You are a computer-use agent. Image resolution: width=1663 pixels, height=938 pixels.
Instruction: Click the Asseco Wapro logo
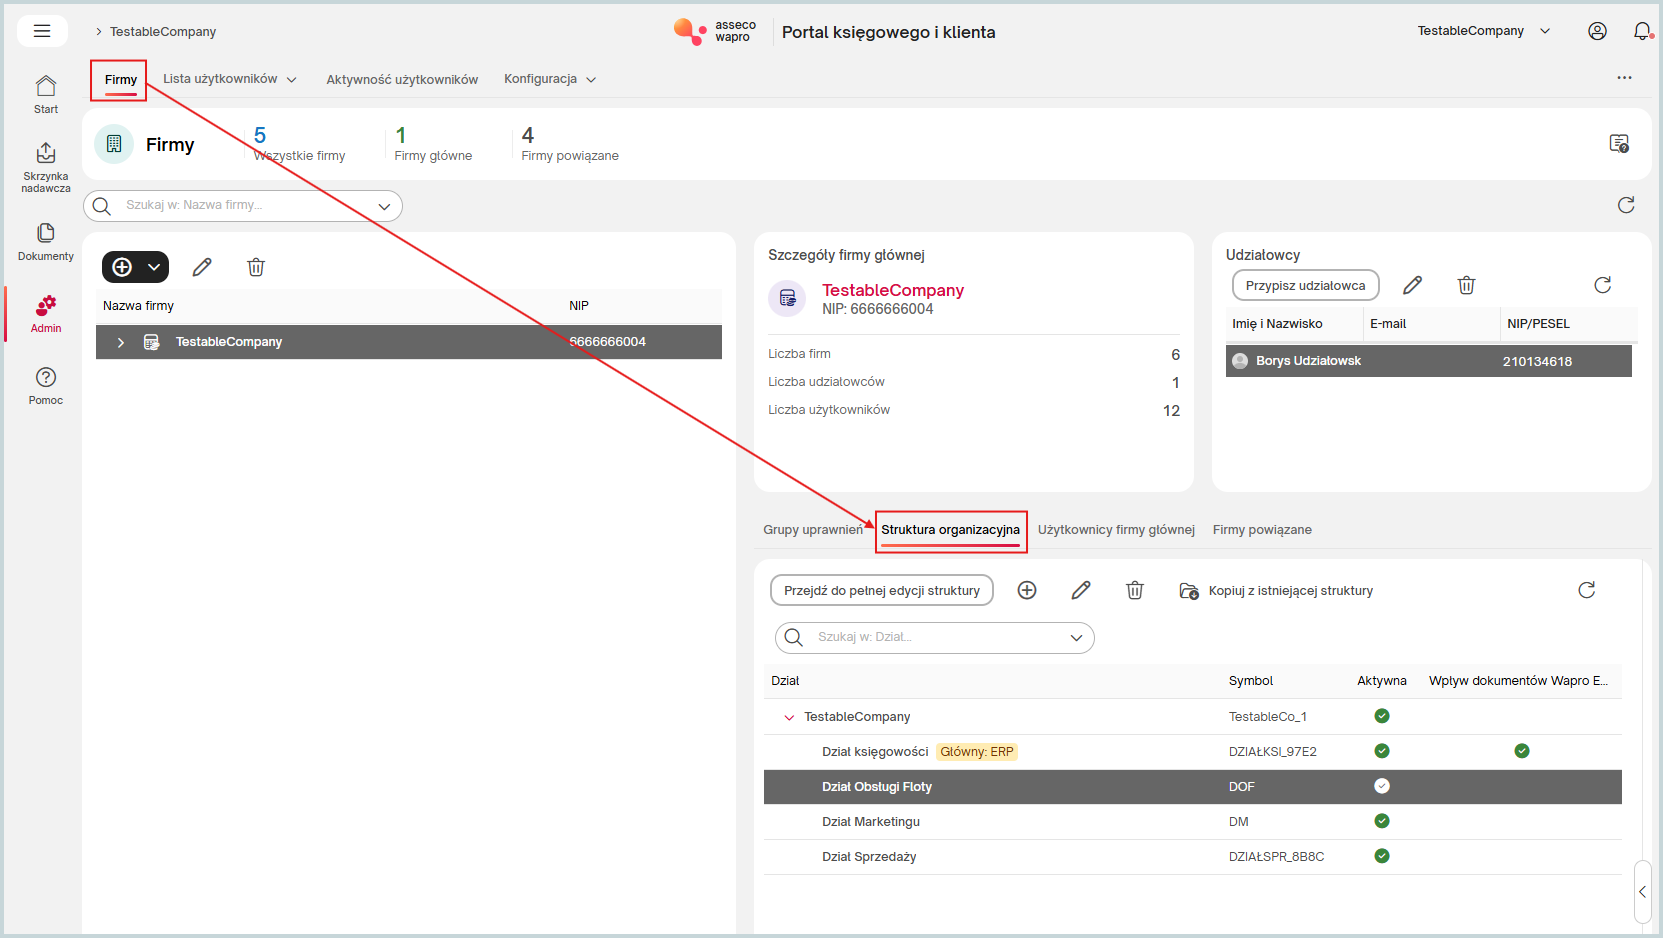pyautogui.click(x=715, y=31)
